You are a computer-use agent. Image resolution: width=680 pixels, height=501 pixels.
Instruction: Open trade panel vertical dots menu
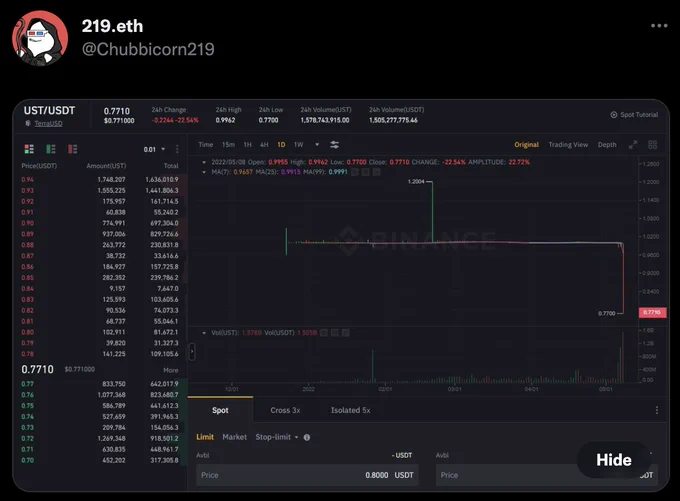[657, 410]
